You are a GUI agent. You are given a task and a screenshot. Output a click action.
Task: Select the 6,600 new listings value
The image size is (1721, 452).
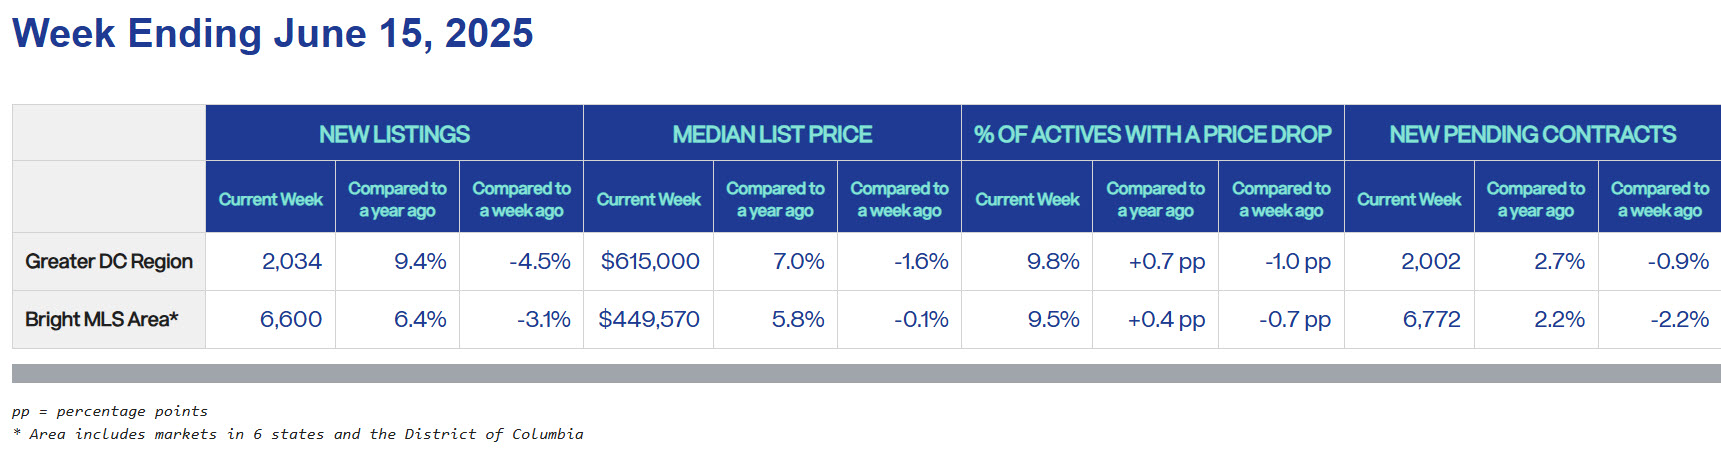[291, 320]
